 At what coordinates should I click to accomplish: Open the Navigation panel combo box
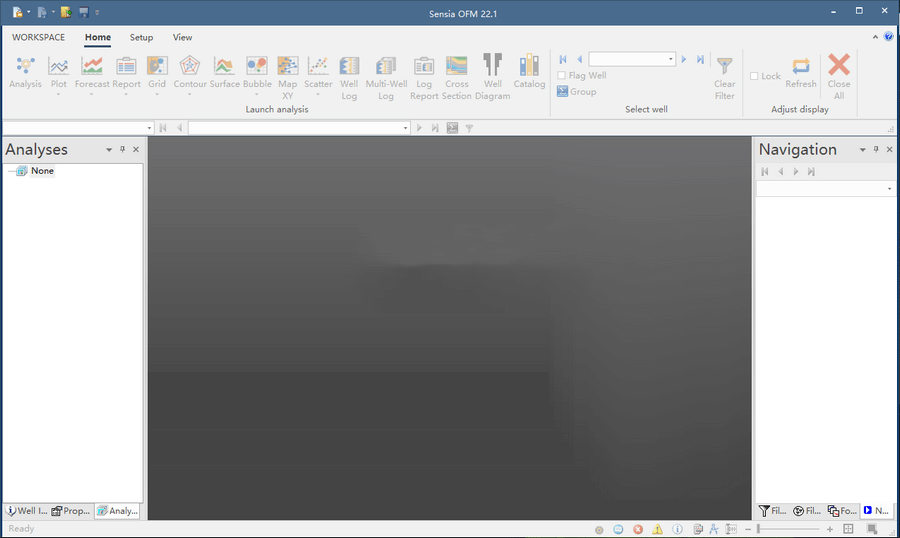coord(889,189)
